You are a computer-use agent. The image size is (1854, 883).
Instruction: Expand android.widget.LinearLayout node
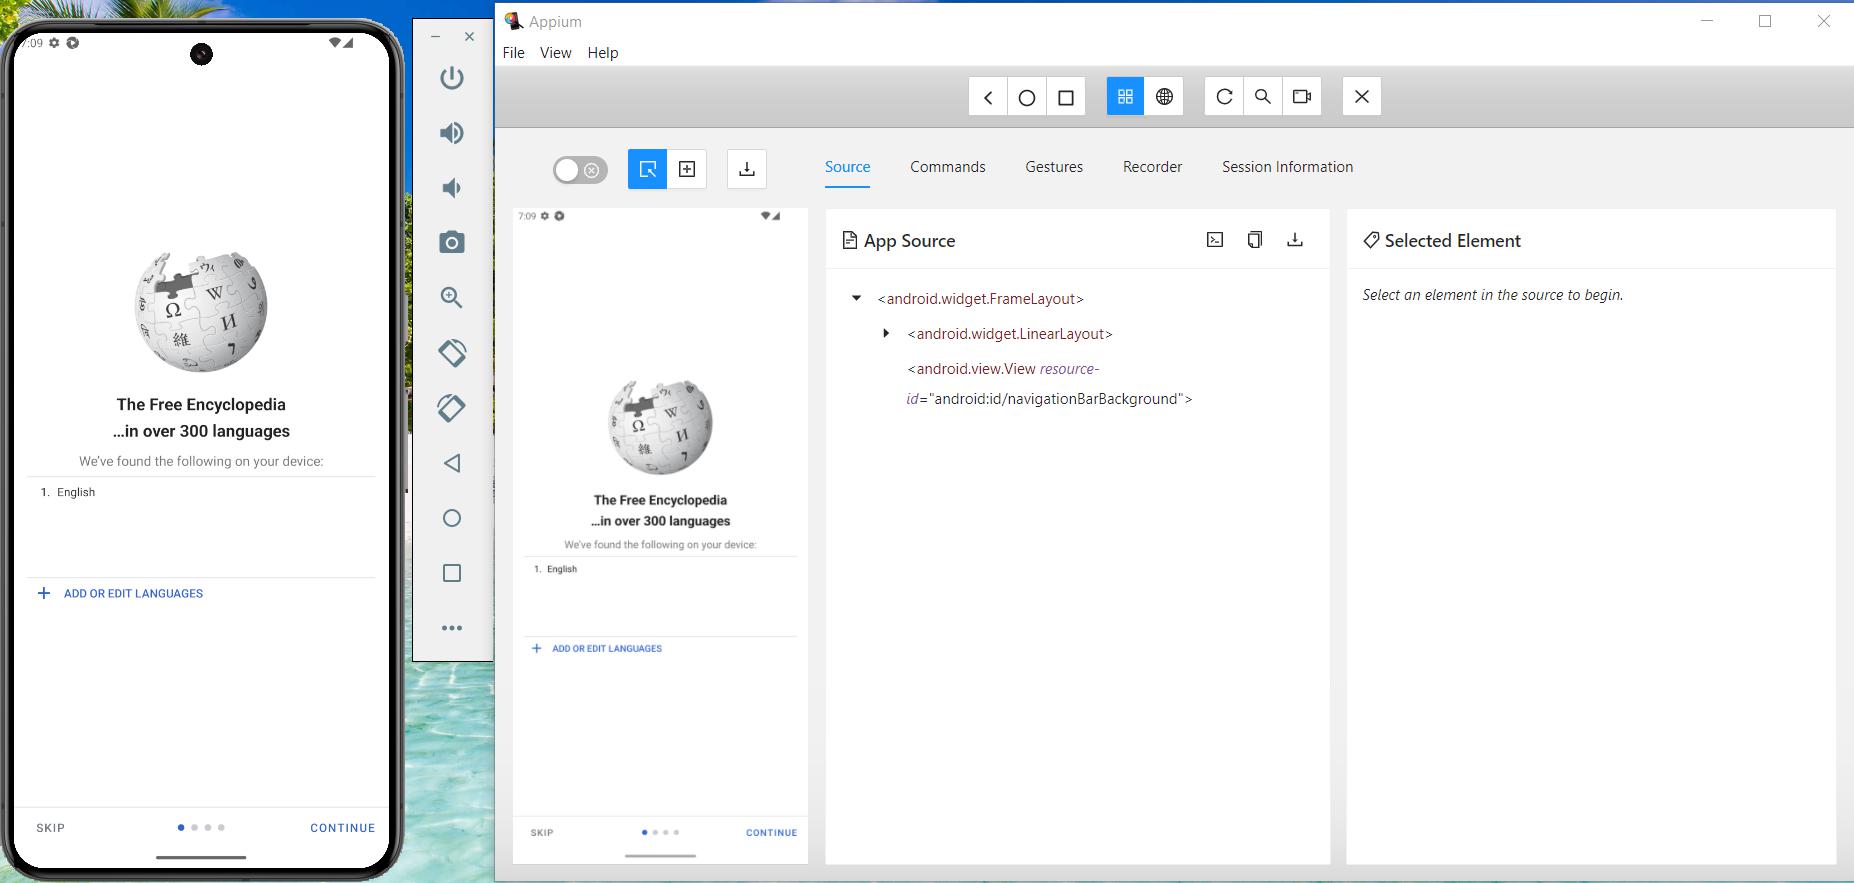[886, 333]
